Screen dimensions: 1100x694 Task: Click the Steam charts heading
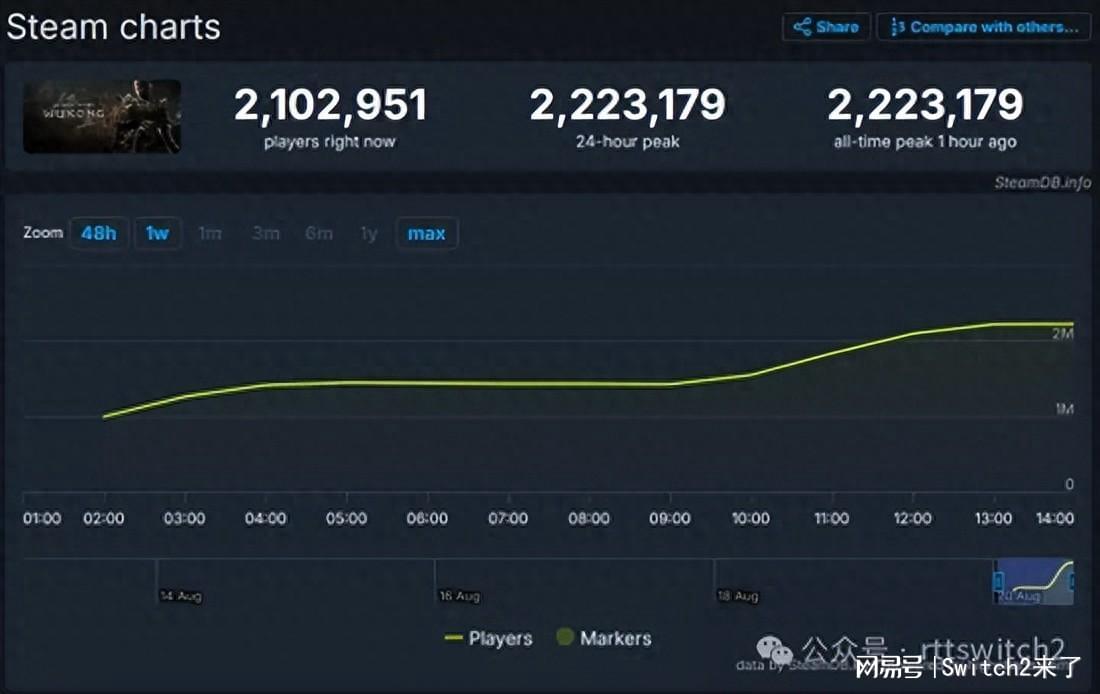tap(114, 27)
